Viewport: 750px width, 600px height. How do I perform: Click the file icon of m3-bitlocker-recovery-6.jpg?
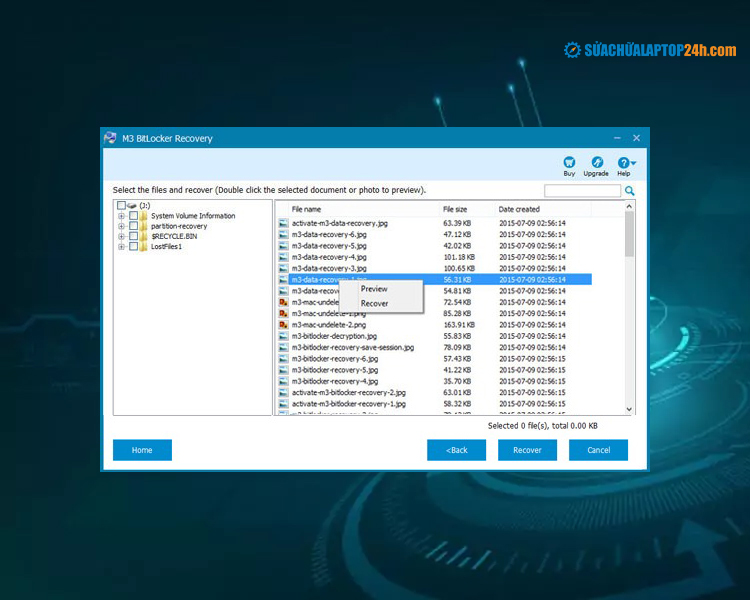point(284,358)
